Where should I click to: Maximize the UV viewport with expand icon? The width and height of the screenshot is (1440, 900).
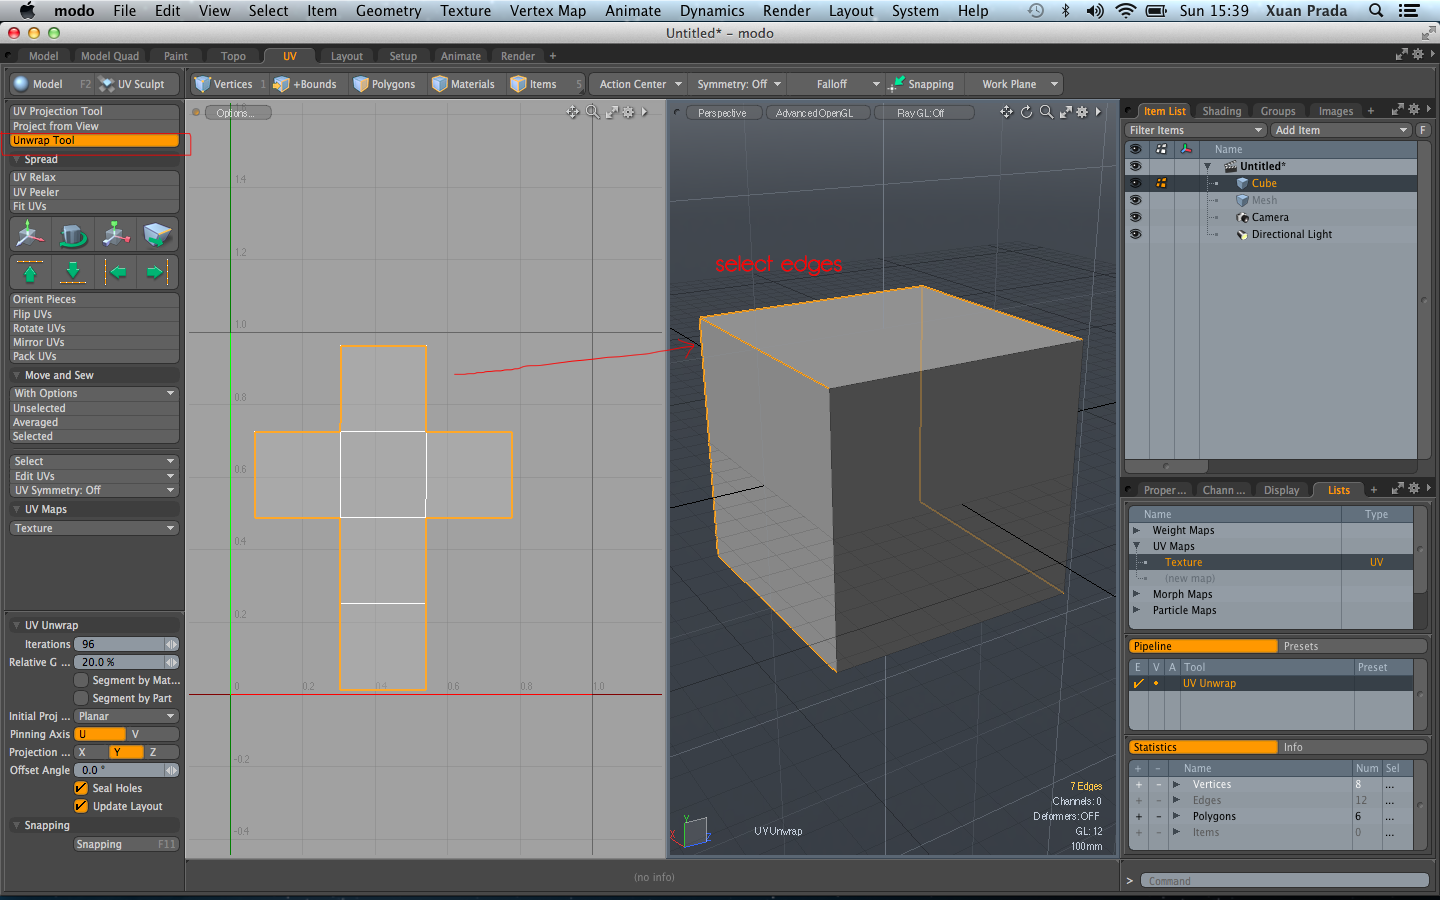(611, 112)
